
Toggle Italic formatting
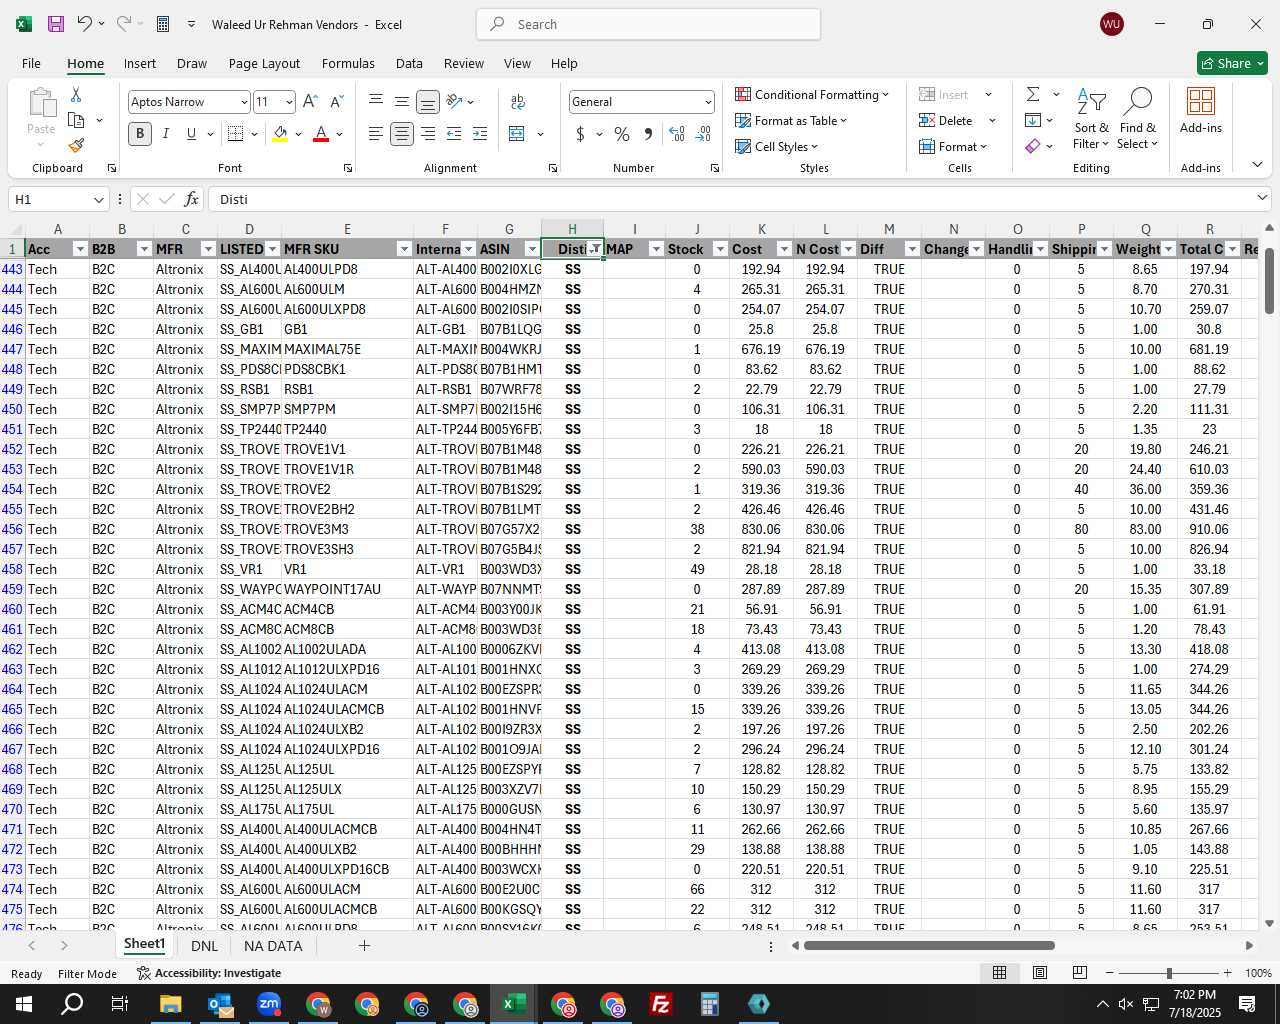click(165, 133)
